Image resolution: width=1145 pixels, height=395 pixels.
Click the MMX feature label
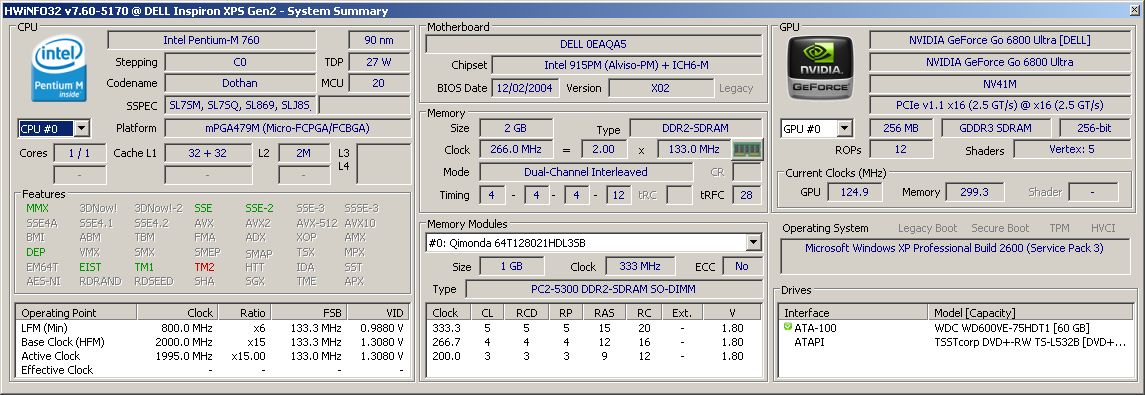[x=37, y=208]
